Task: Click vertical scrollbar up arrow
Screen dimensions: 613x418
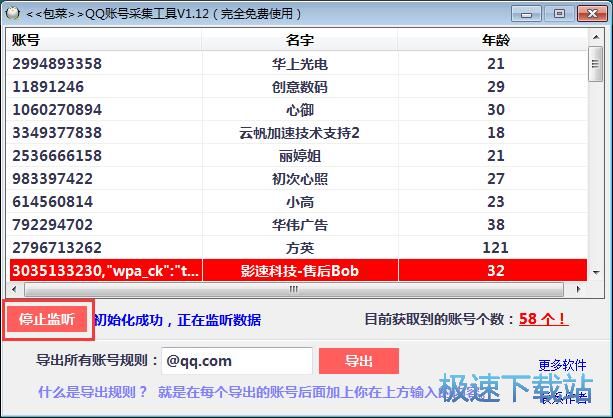Action: click(x=596, y=37)
